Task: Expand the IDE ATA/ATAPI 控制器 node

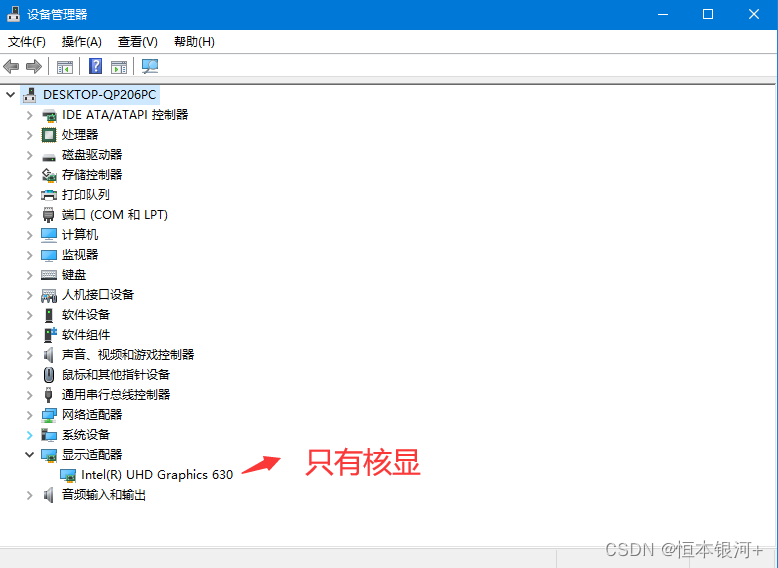Action: point(29,115)
